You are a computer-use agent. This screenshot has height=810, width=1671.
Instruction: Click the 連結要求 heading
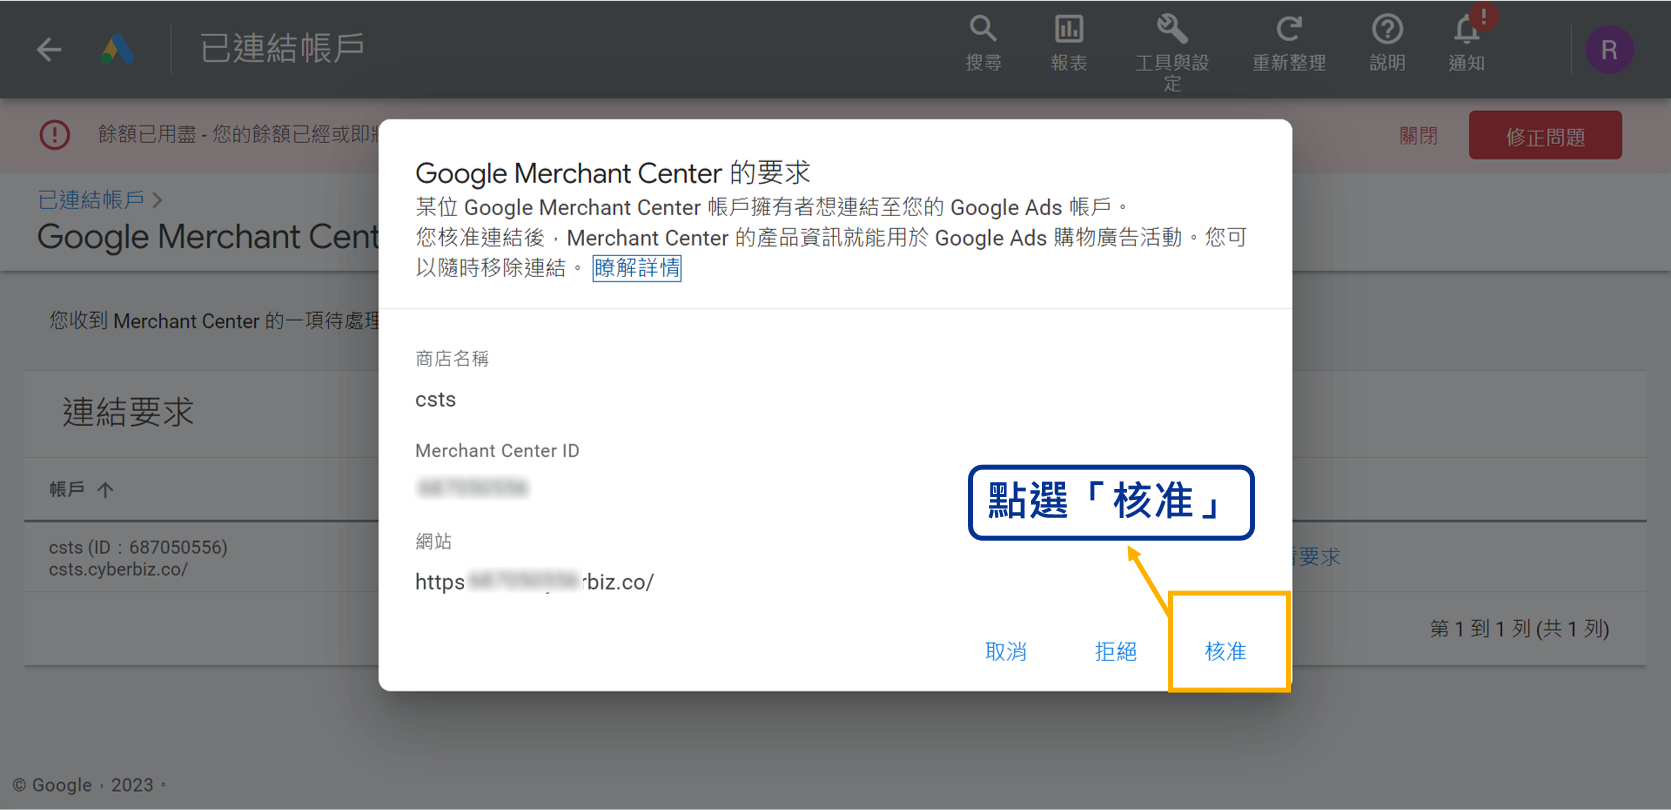pyautogui.click(x=128, y=412)
